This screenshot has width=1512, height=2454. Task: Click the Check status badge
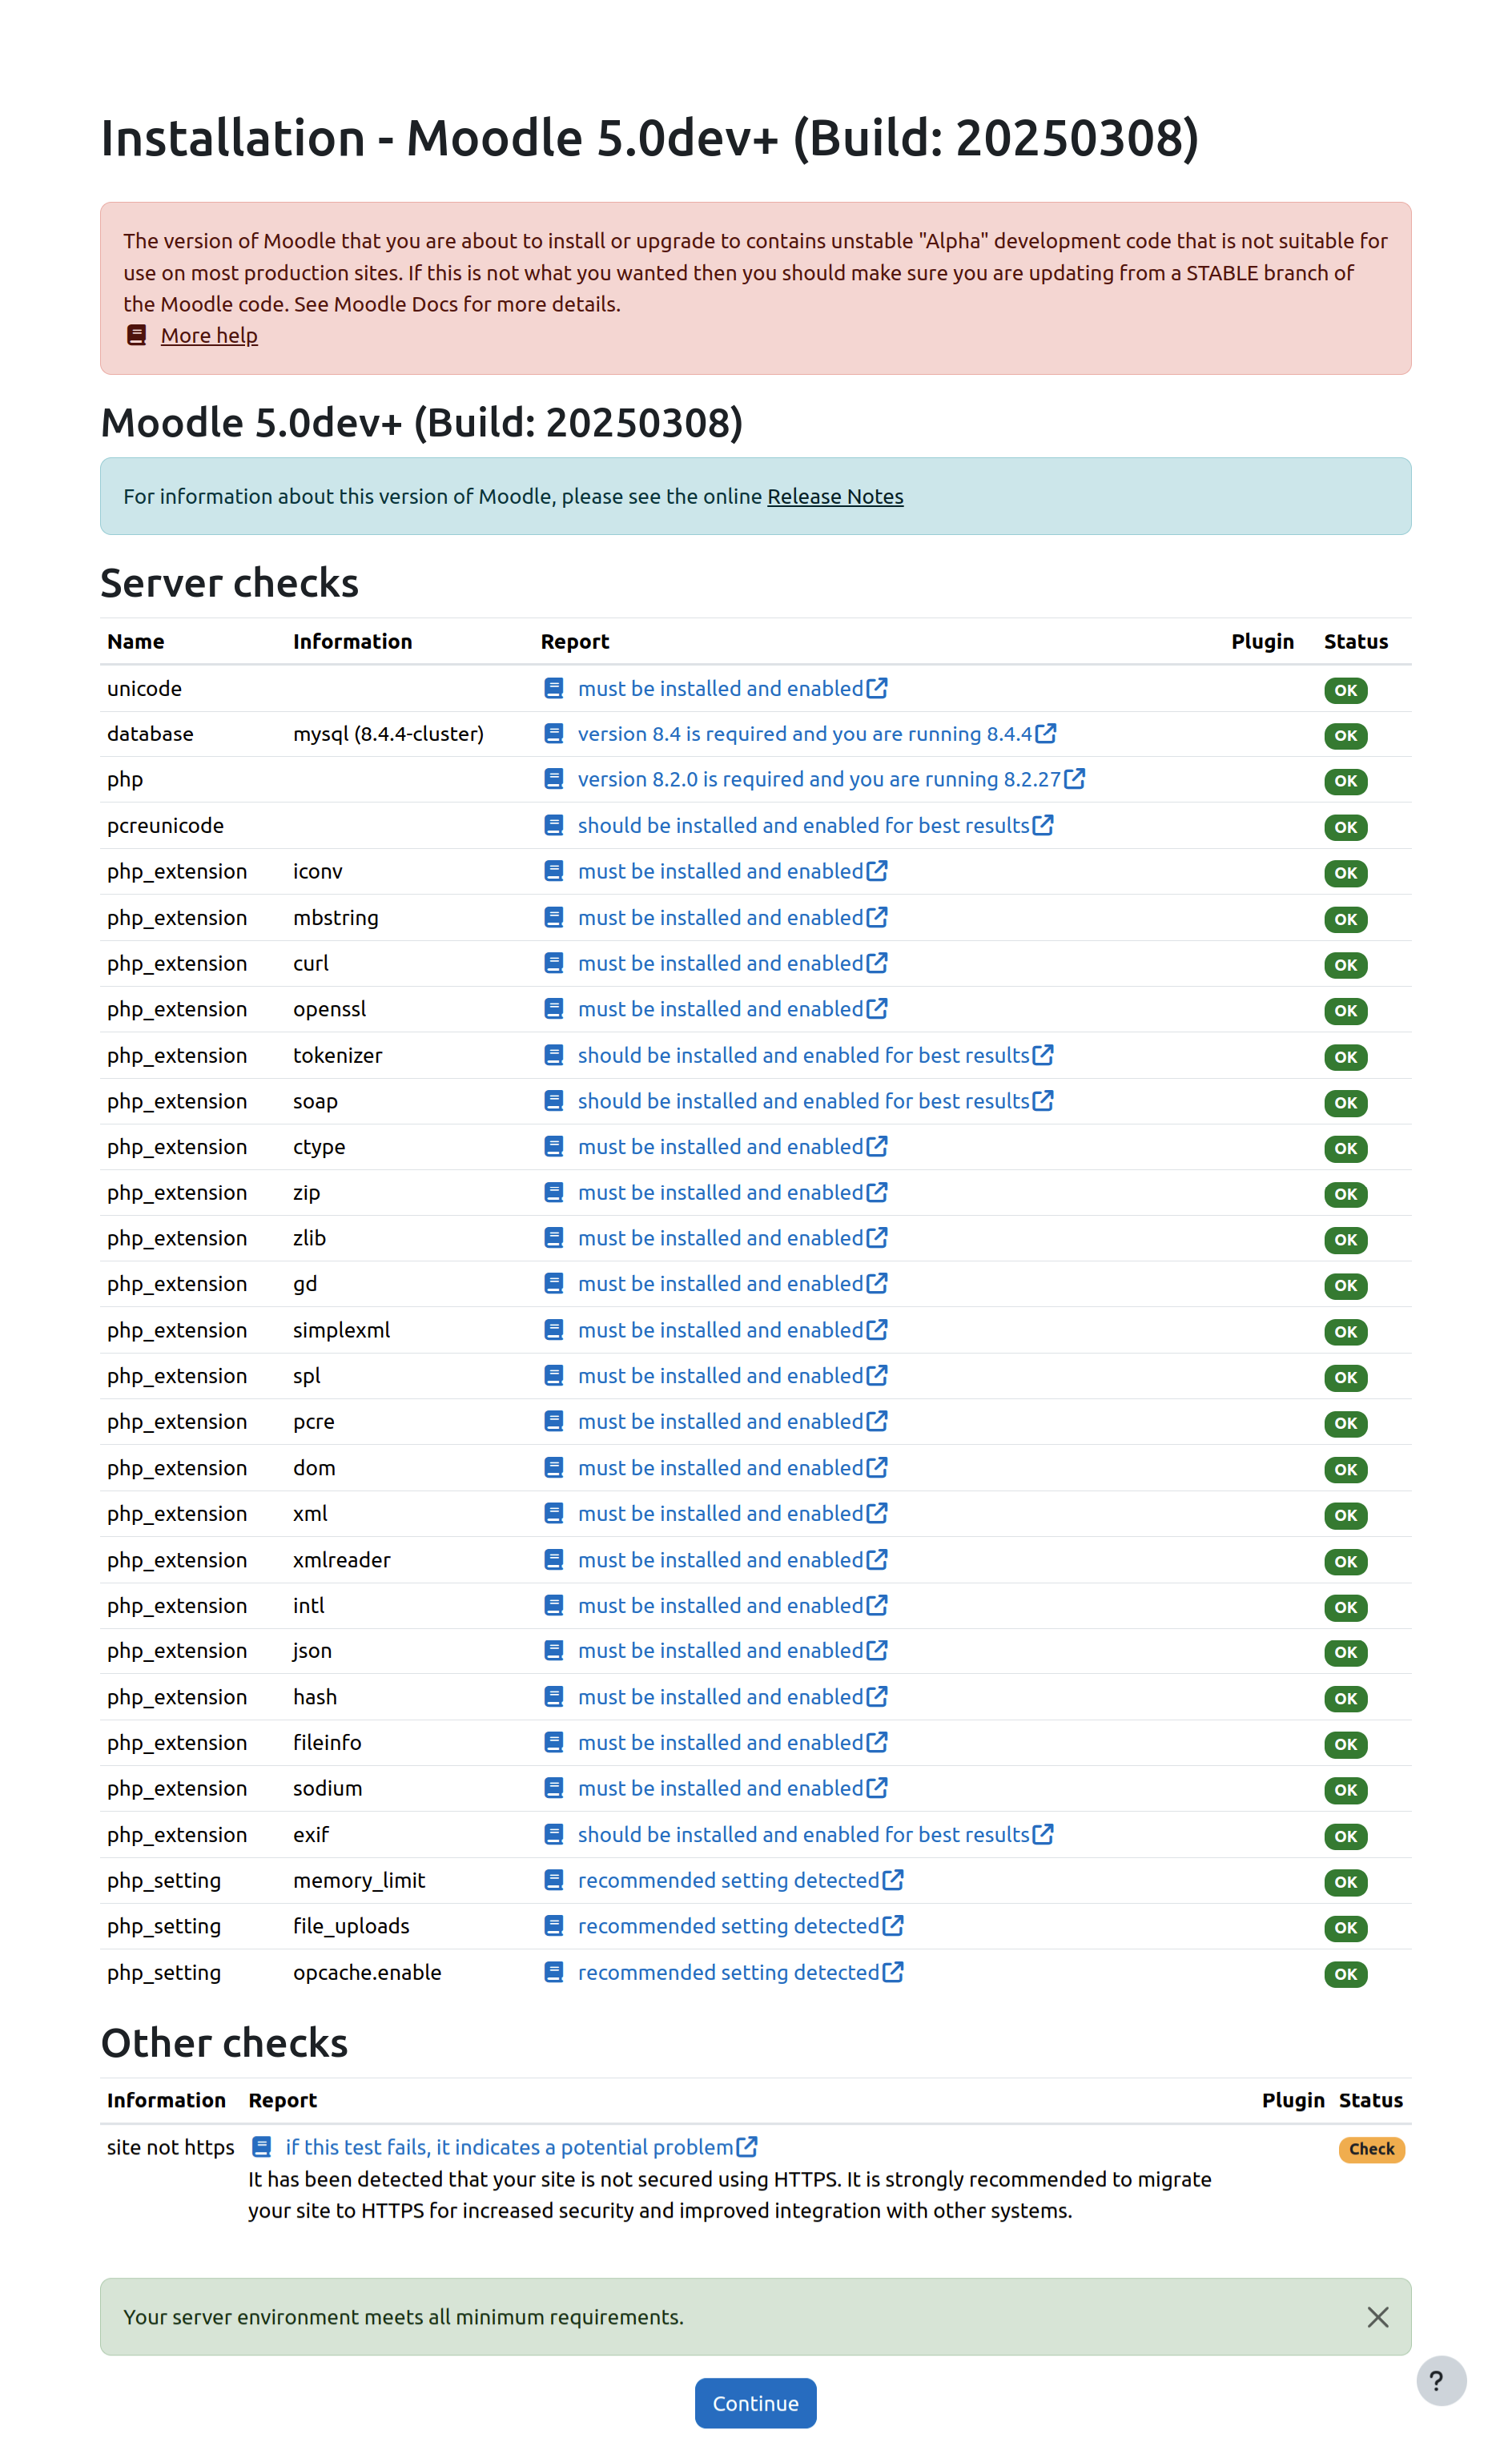(1371, 2149)
